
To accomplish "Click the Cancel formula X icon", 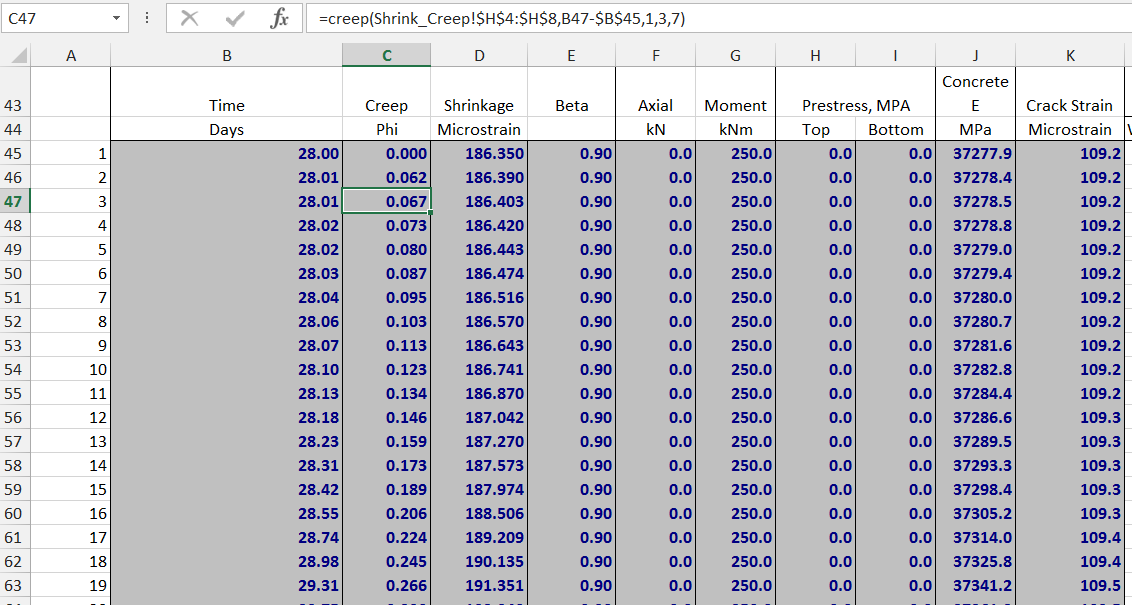I will (190, 19).
